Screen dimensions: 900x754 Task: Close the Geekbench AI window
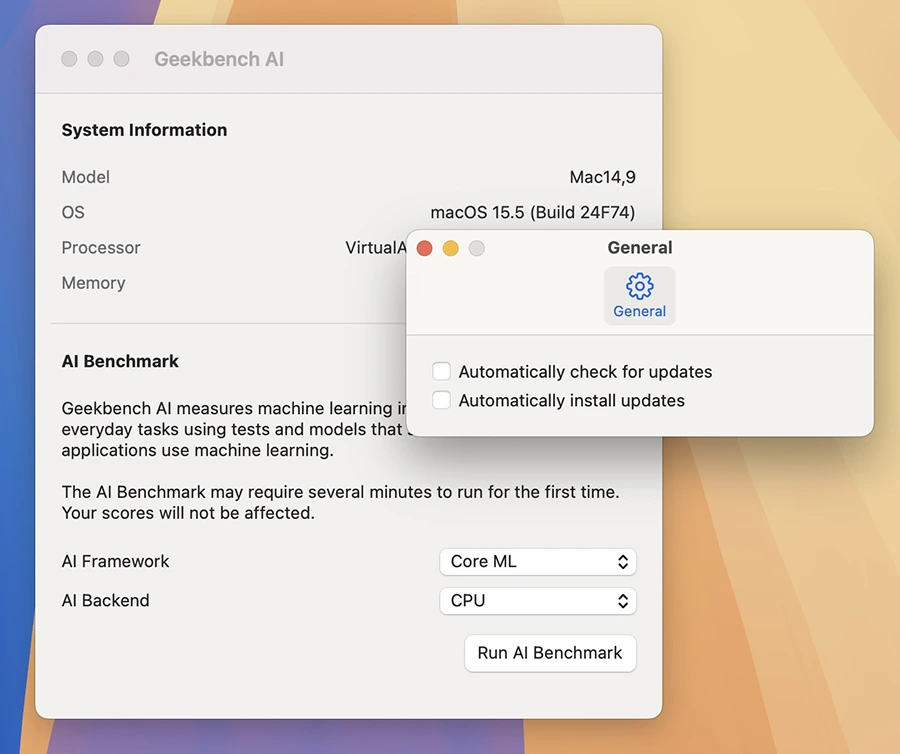tap(69, 59)
